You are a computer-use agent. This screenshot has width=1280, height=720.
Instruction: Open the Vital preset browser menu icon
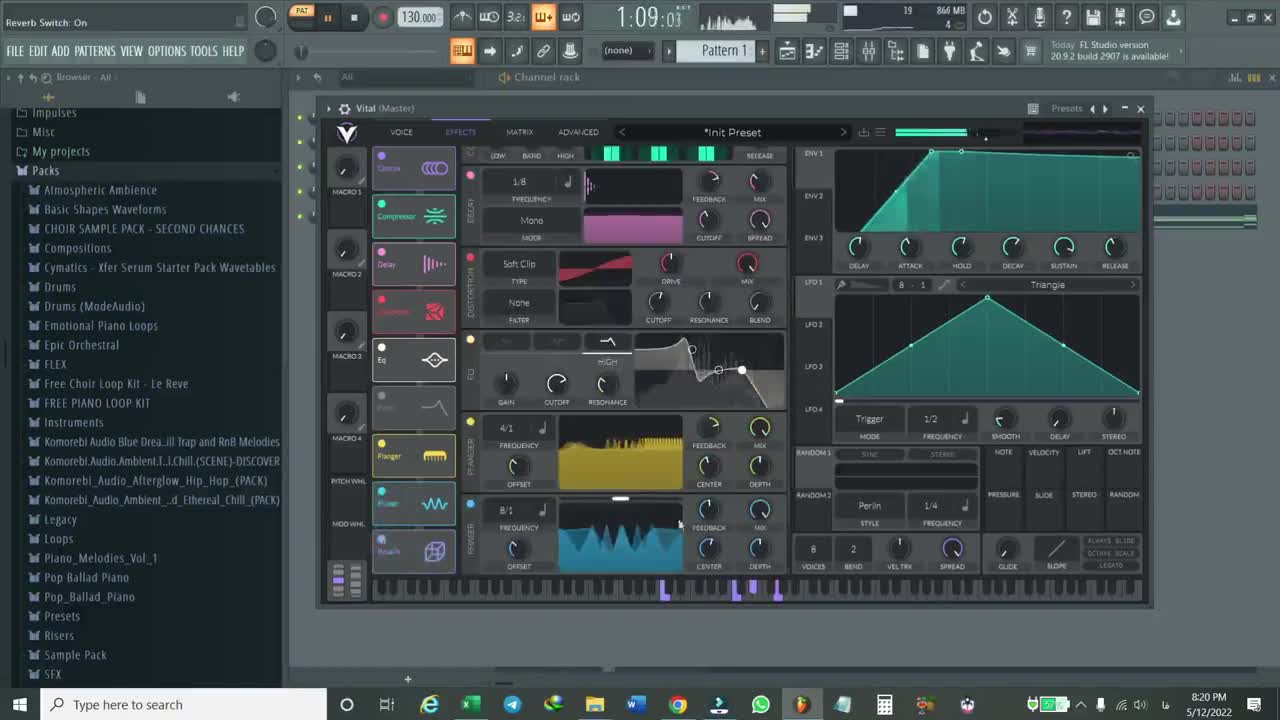(x=881, y=132)
